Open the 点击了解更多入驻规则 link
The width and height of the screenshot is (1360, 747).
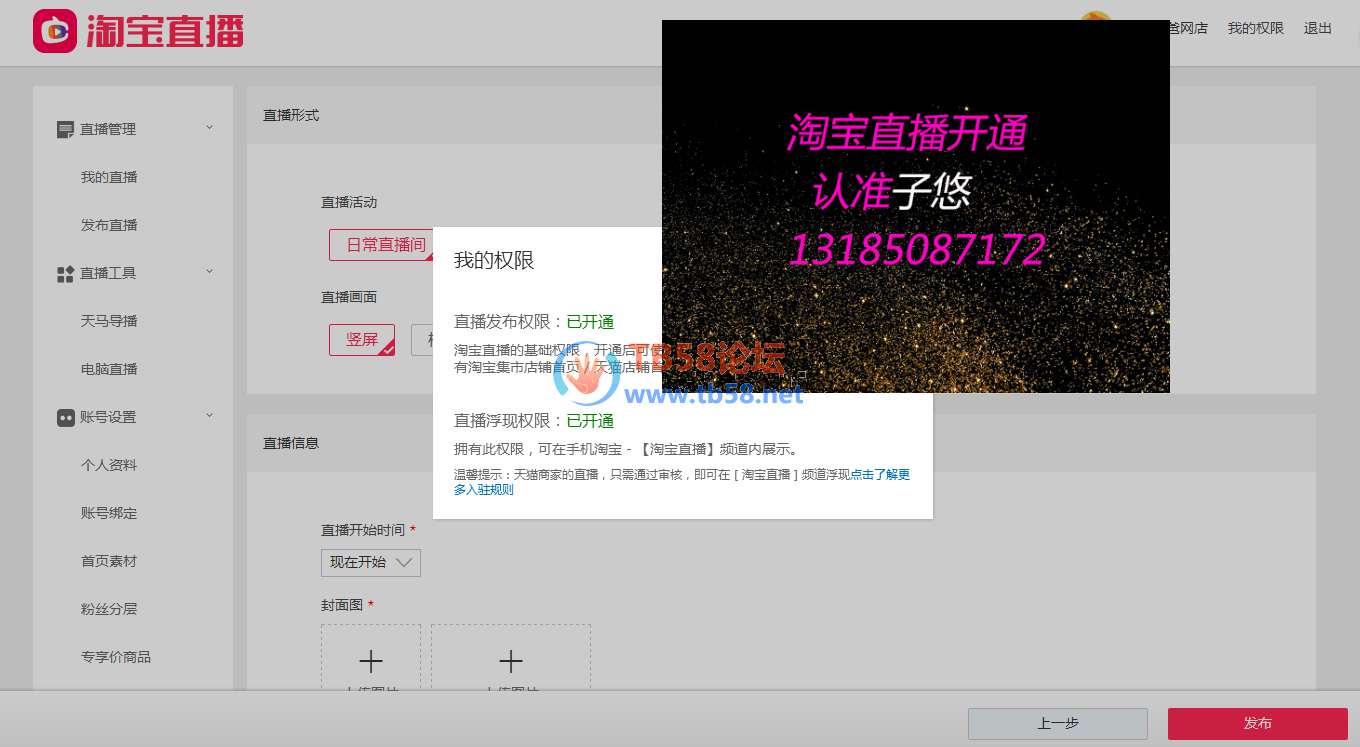[x=880, y=475]
